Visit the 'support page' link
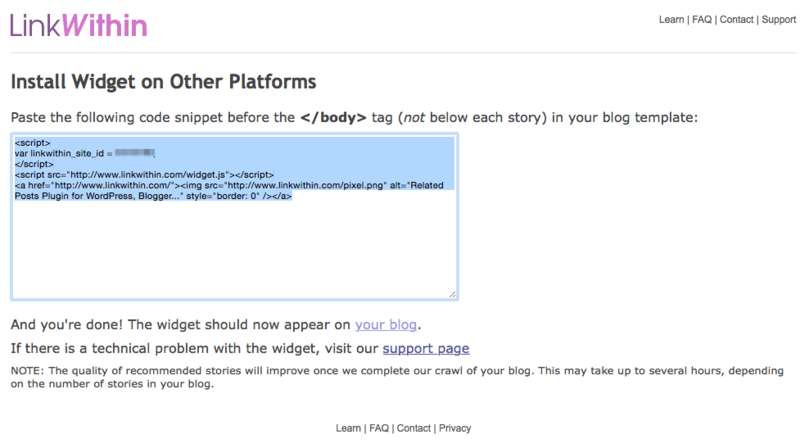 click(x=426, y=349)
